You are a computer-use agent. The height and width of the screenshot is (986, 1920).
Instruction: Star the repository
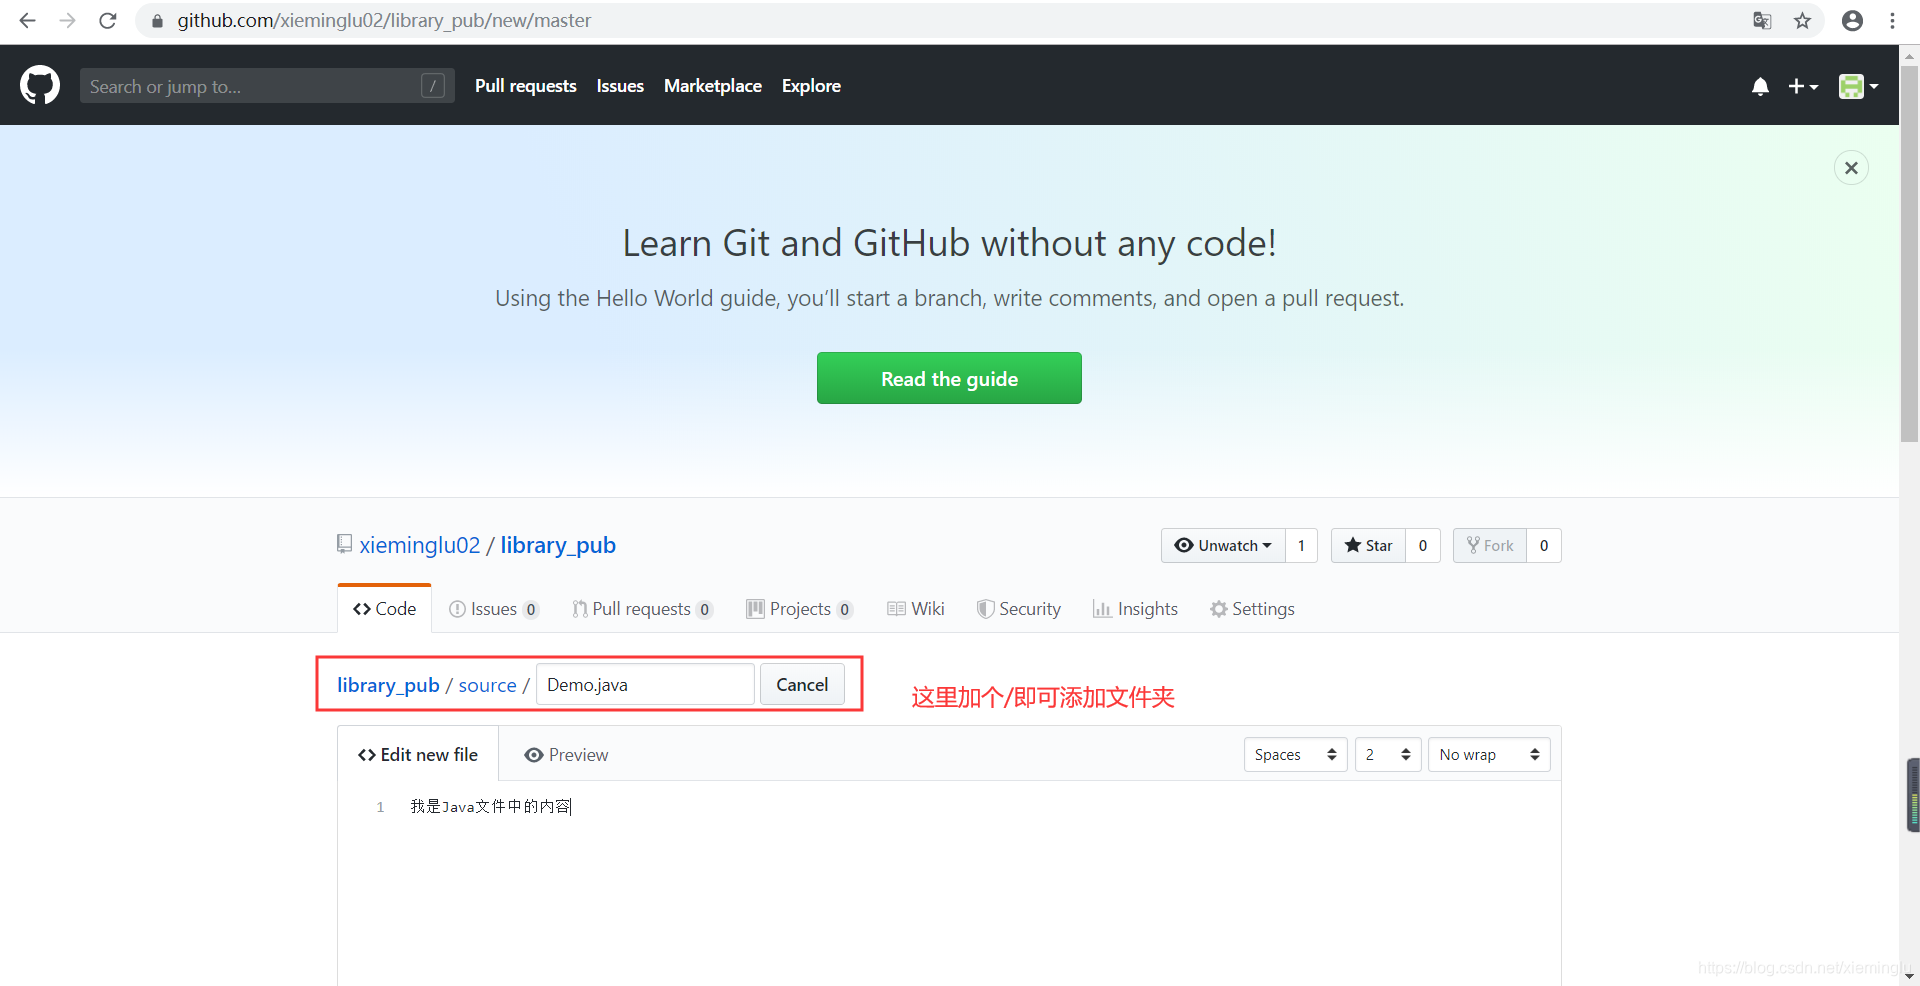(1368, 545)
